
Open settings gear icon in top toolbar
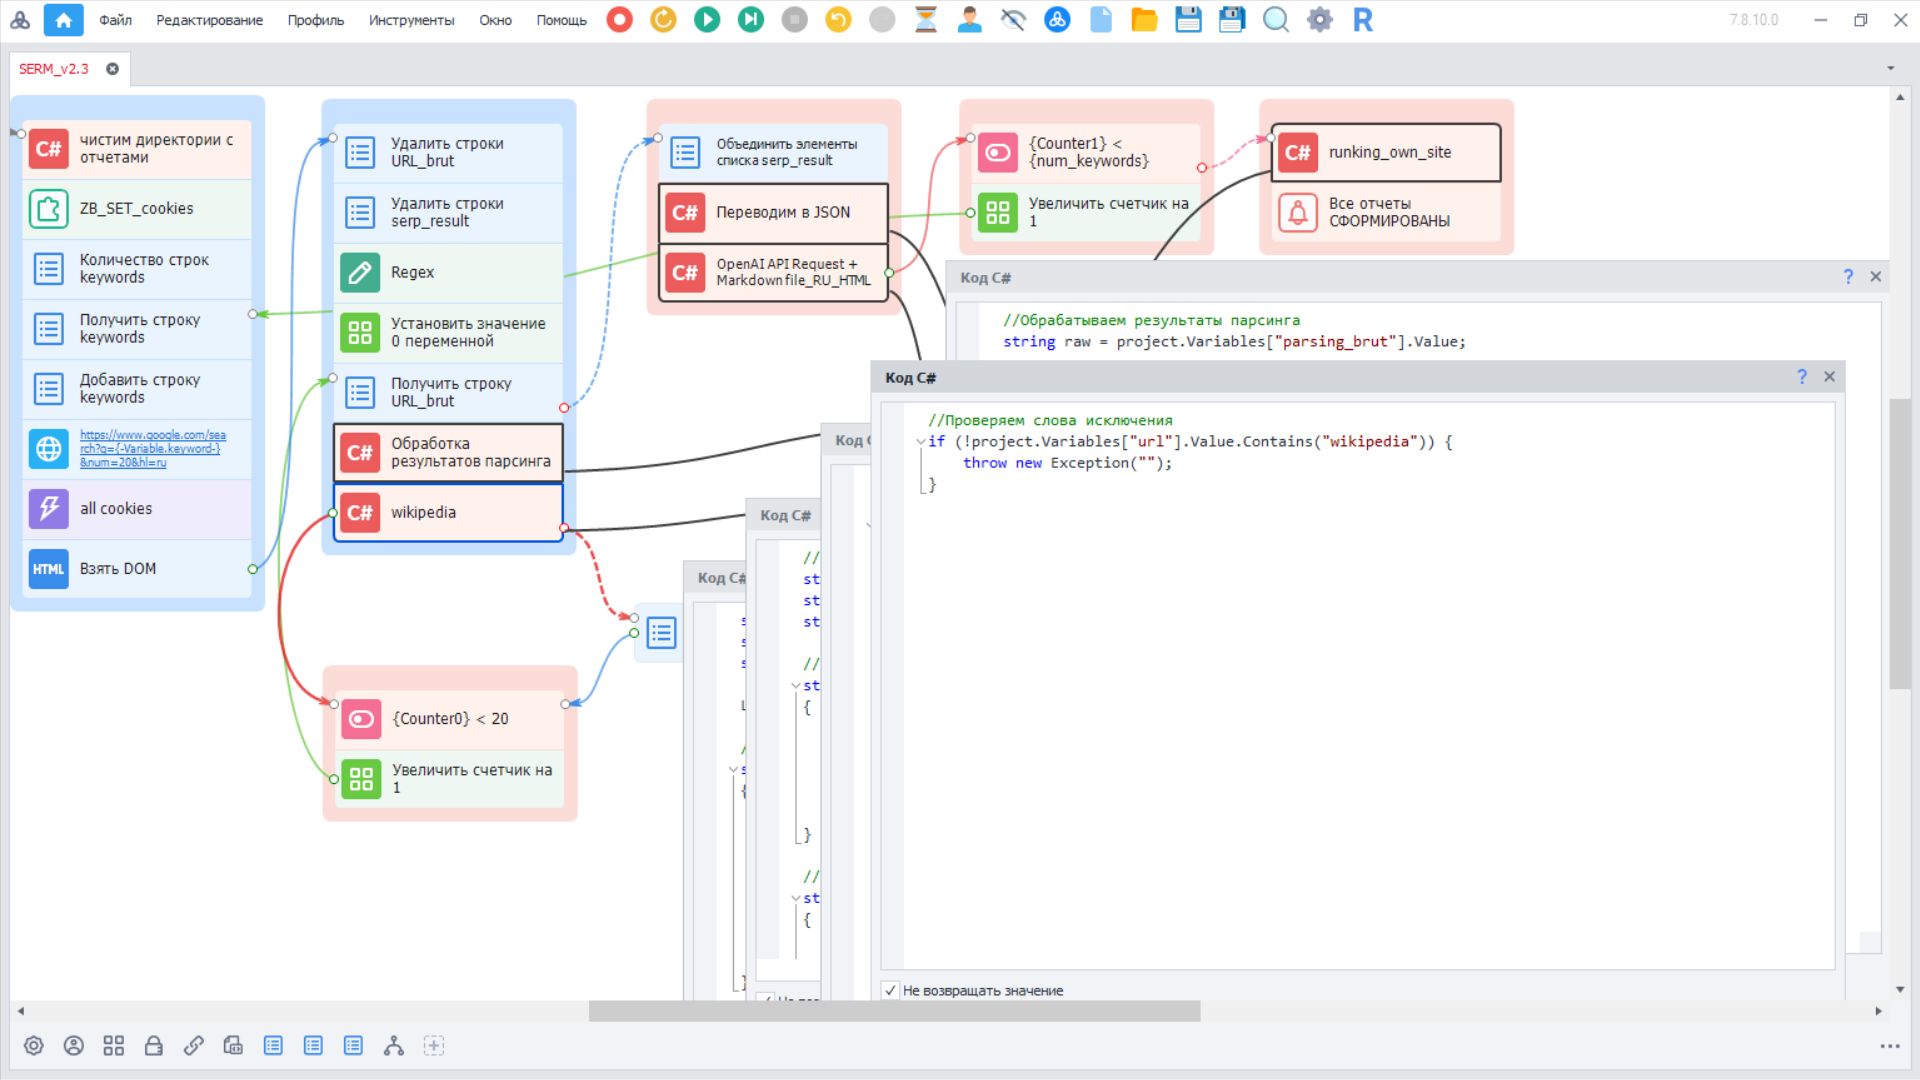tap(1320, 20)
